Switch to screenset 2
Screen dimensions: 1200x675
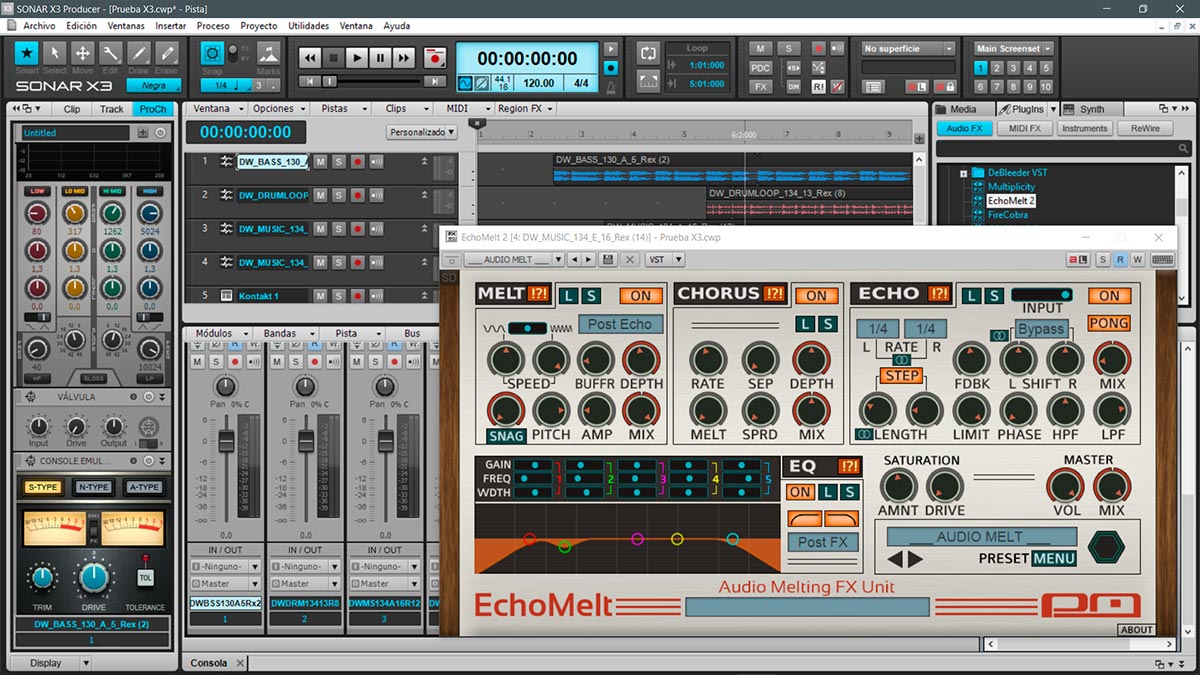click(x=998, y=68)
